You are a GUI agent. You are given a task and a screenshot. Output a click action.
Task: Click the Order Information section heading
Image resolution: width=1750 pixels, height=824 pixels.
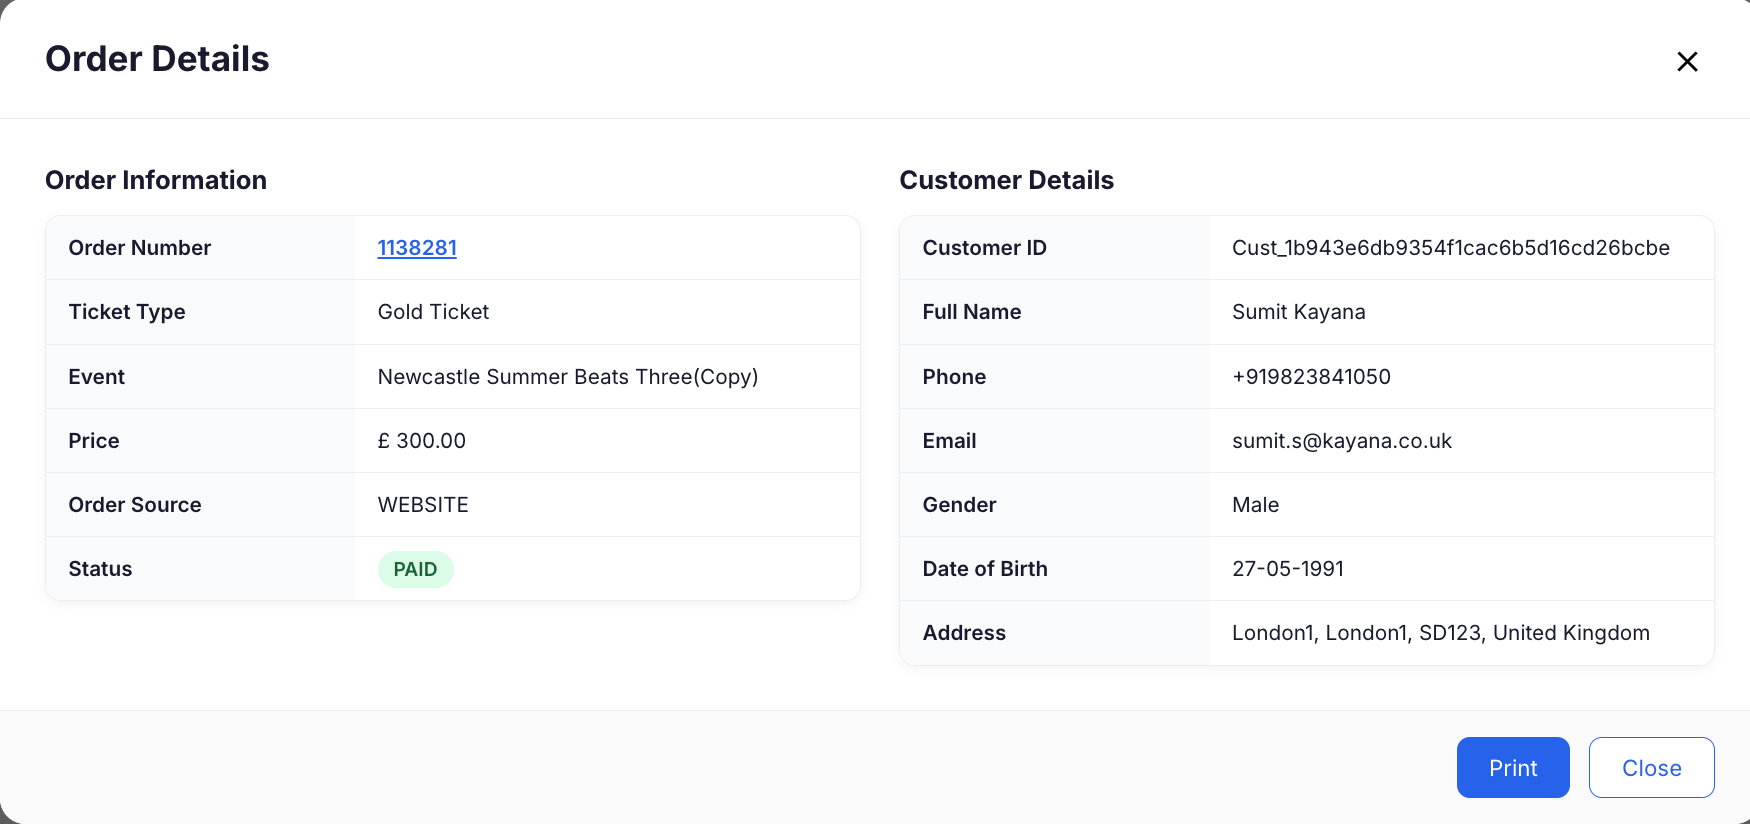tap(156, 180)
